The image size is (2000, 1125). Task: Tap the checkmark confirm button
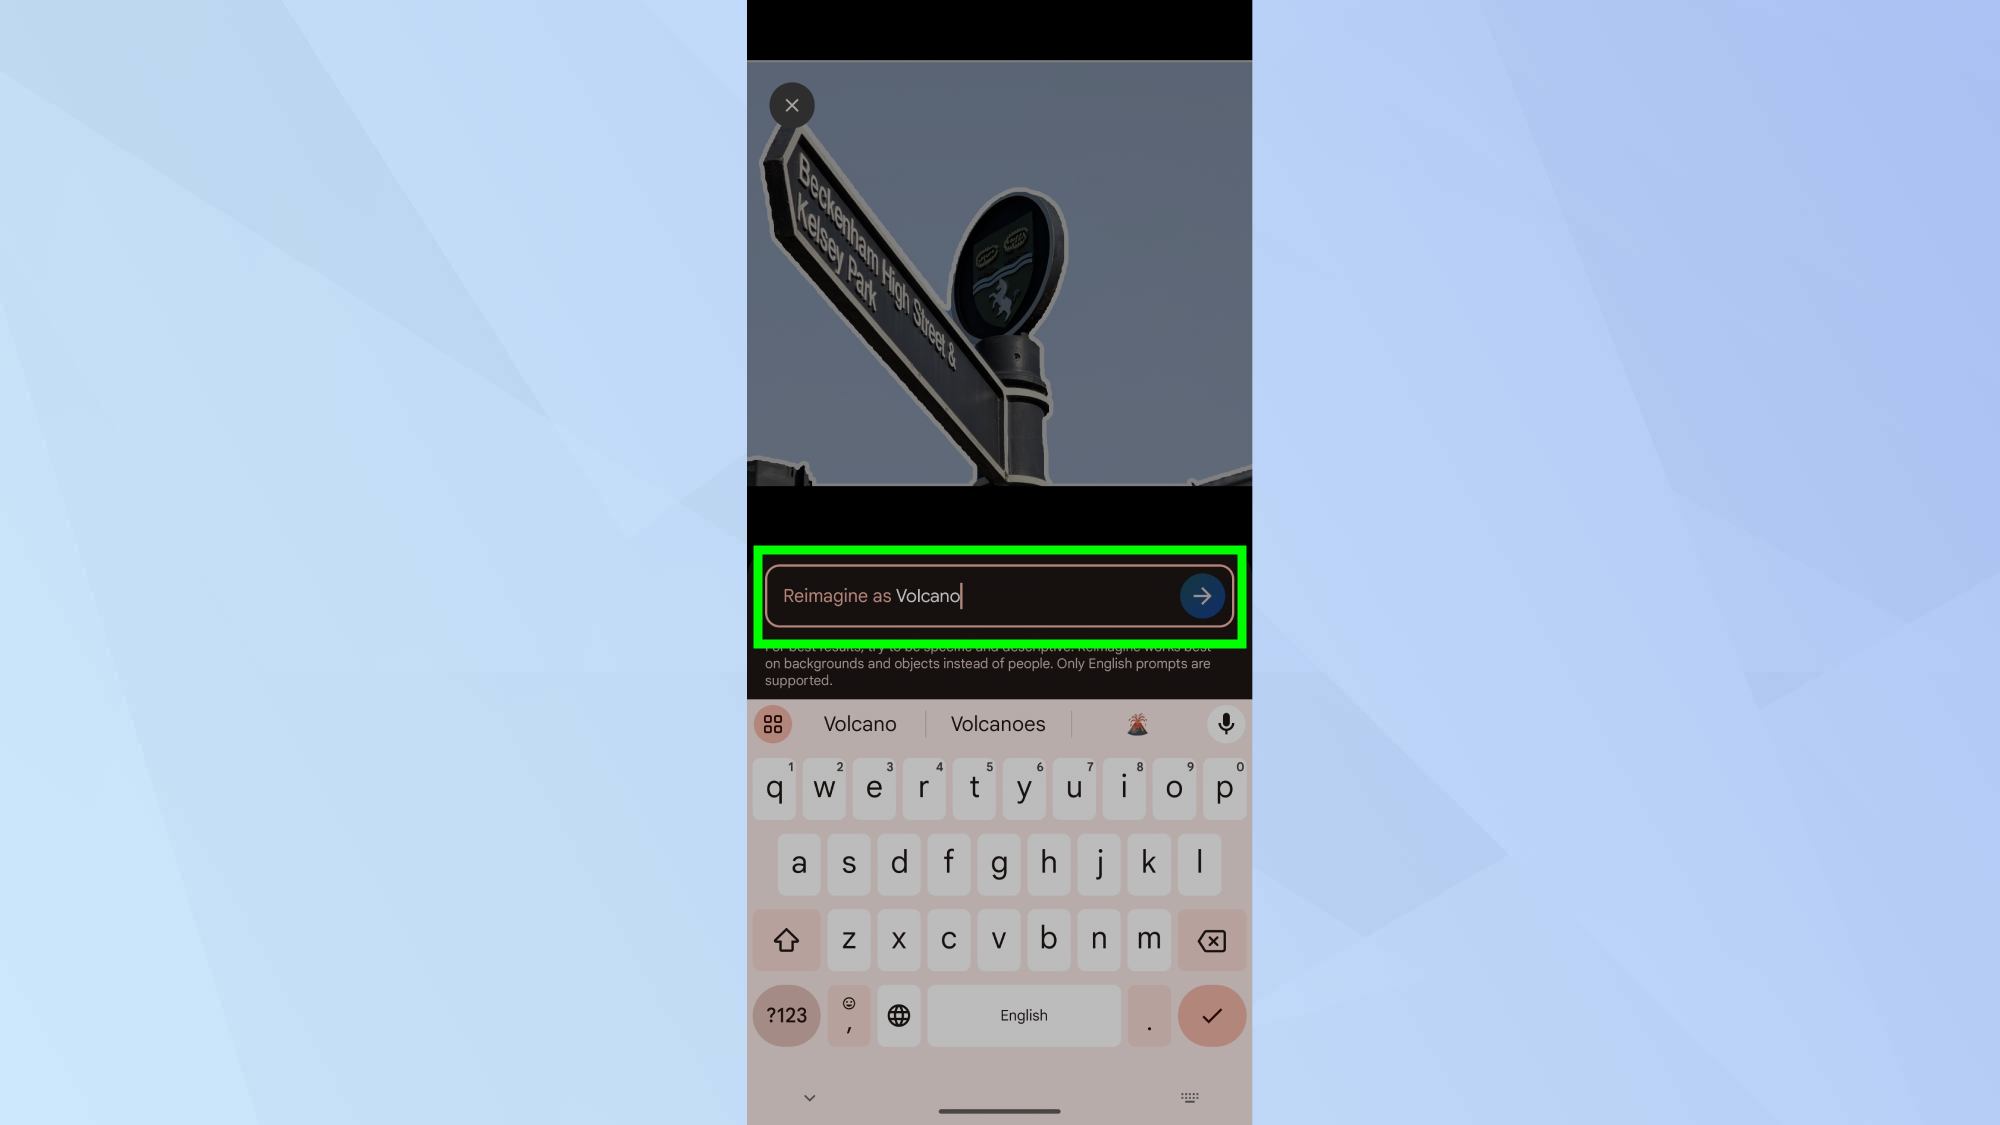pos(1209,1015)
